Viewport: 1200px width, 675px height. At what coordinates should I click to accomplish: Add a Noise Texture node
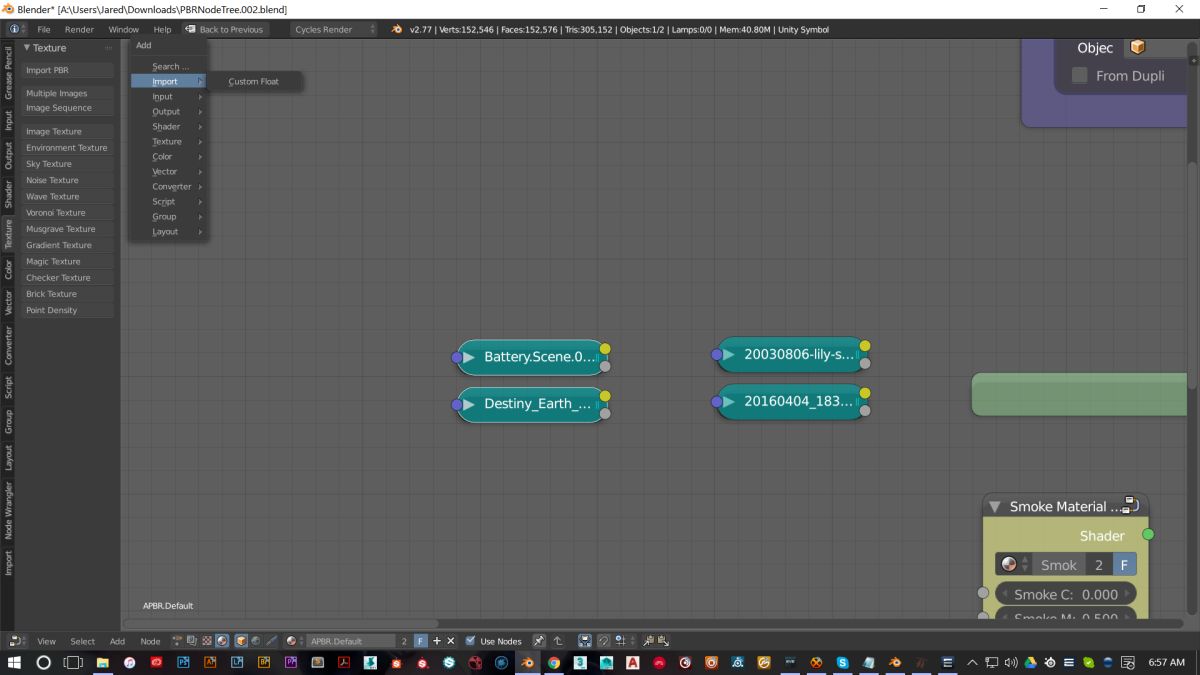point(67,180)
